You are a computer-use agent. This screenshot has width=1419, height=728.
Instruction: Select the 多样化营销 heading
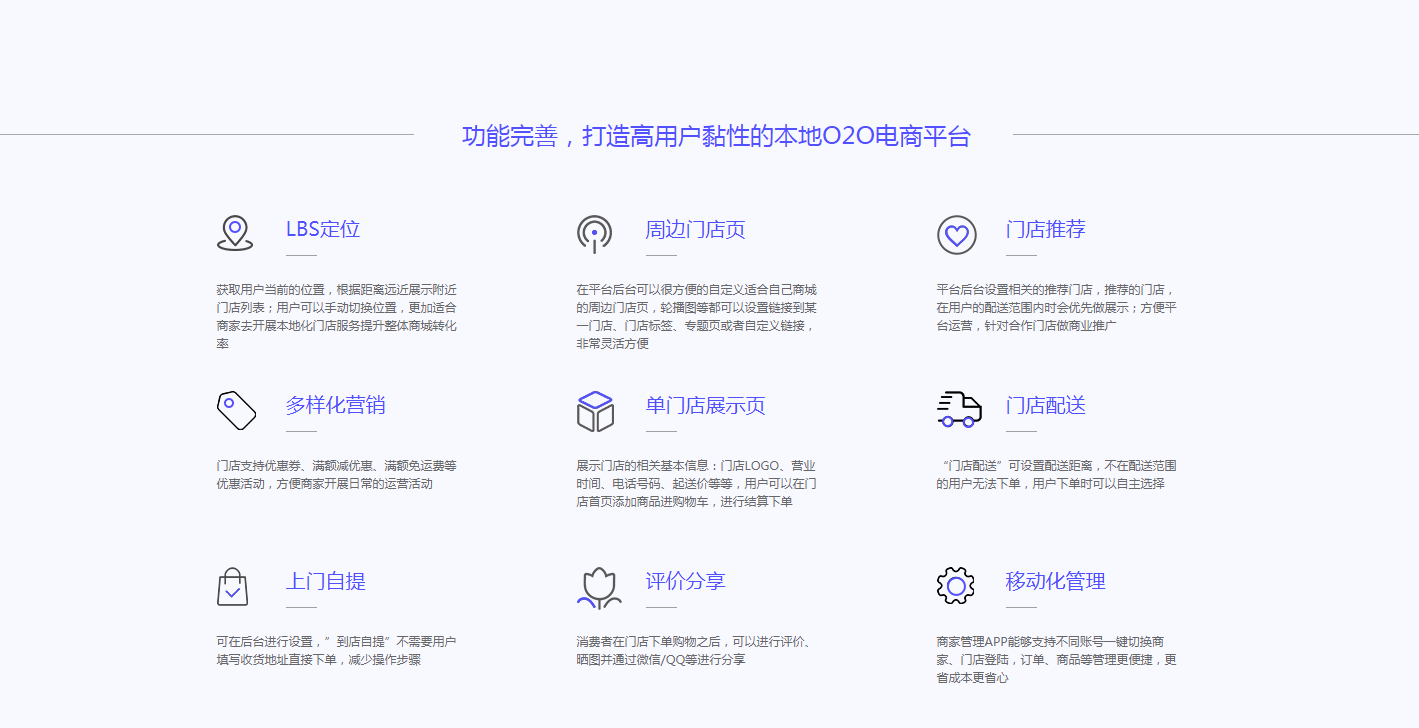[335, 406]
